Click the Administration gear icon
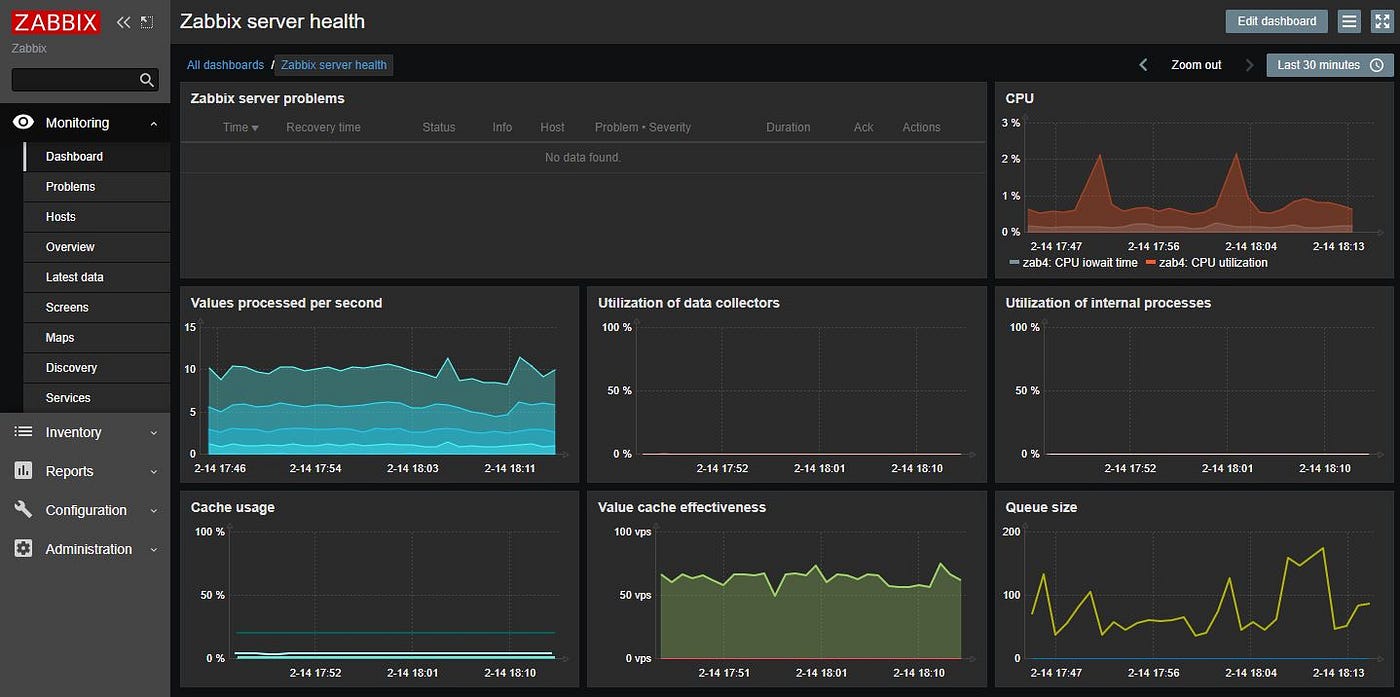Viewport: 1400px width, 697px height. coord(23,549)
